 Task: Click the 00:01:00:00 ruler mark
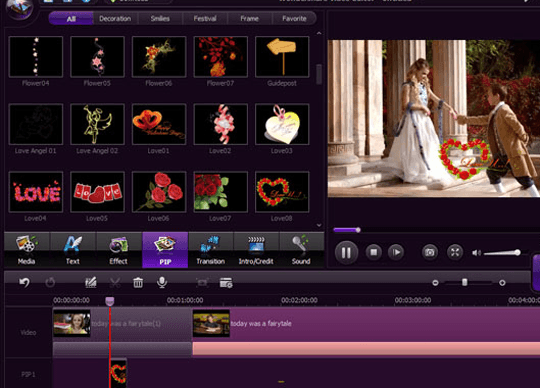185,300
